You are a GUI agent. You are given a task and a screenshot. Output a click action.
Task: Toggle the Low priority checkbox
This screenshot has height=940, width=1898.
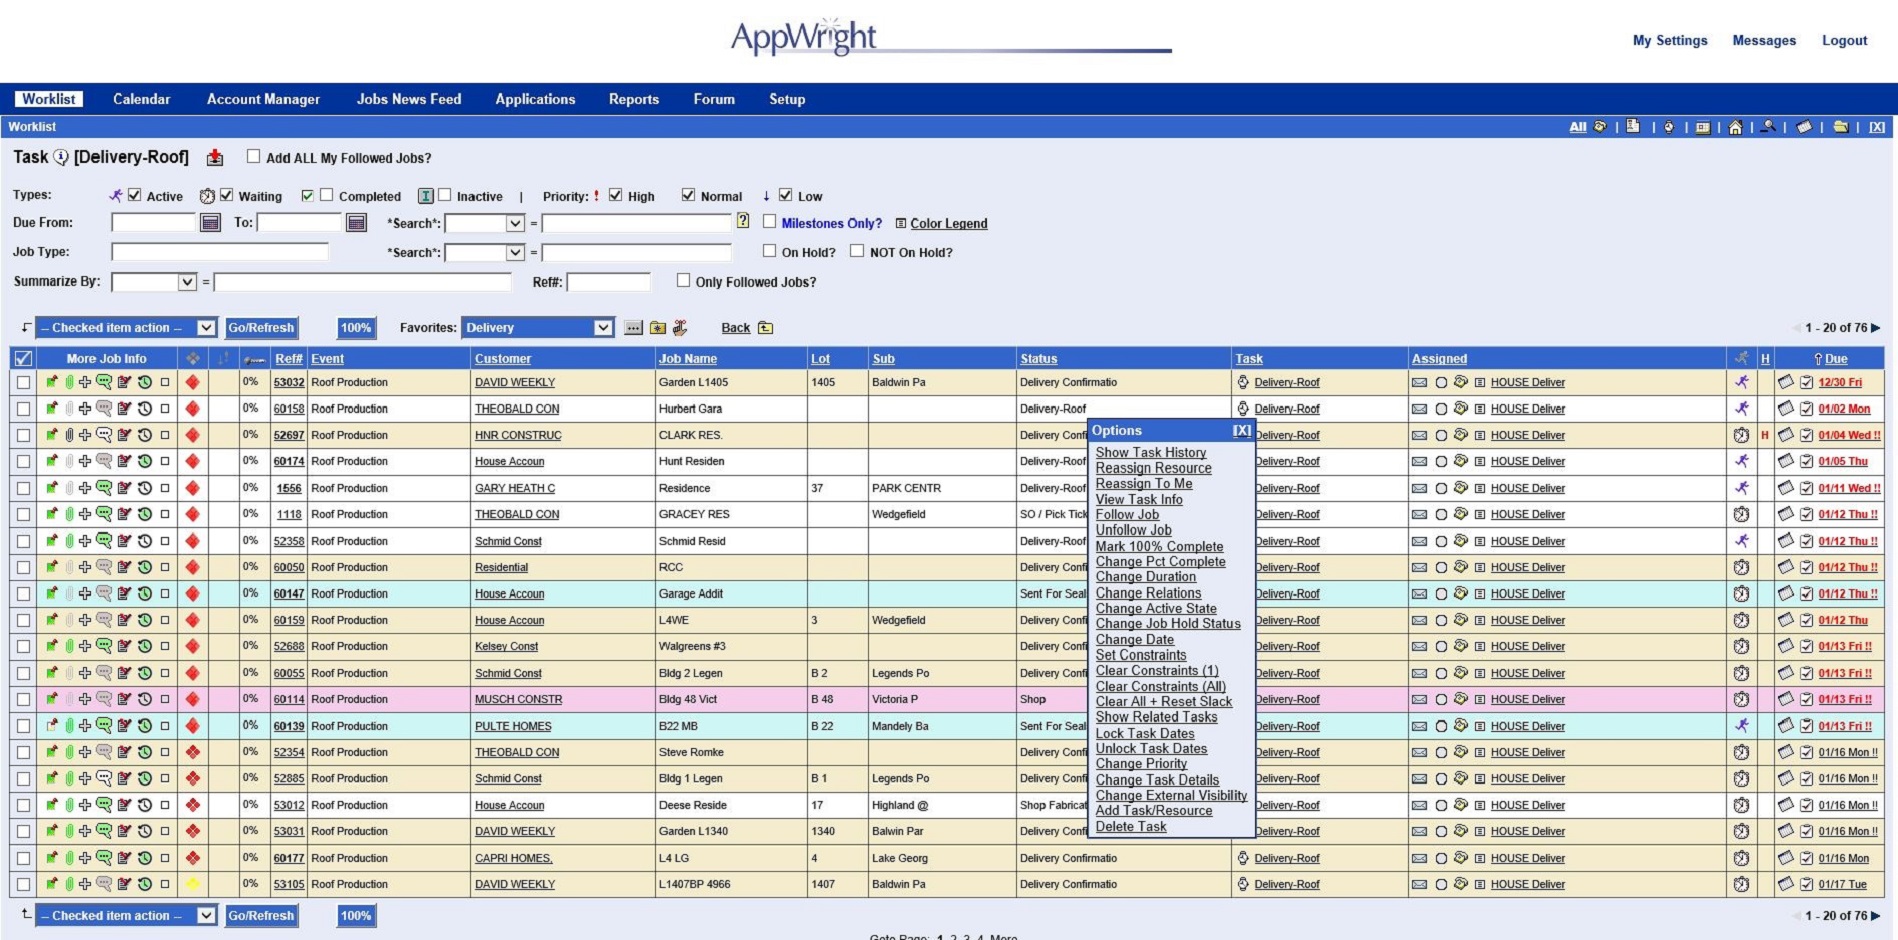(x=786, y=195)
